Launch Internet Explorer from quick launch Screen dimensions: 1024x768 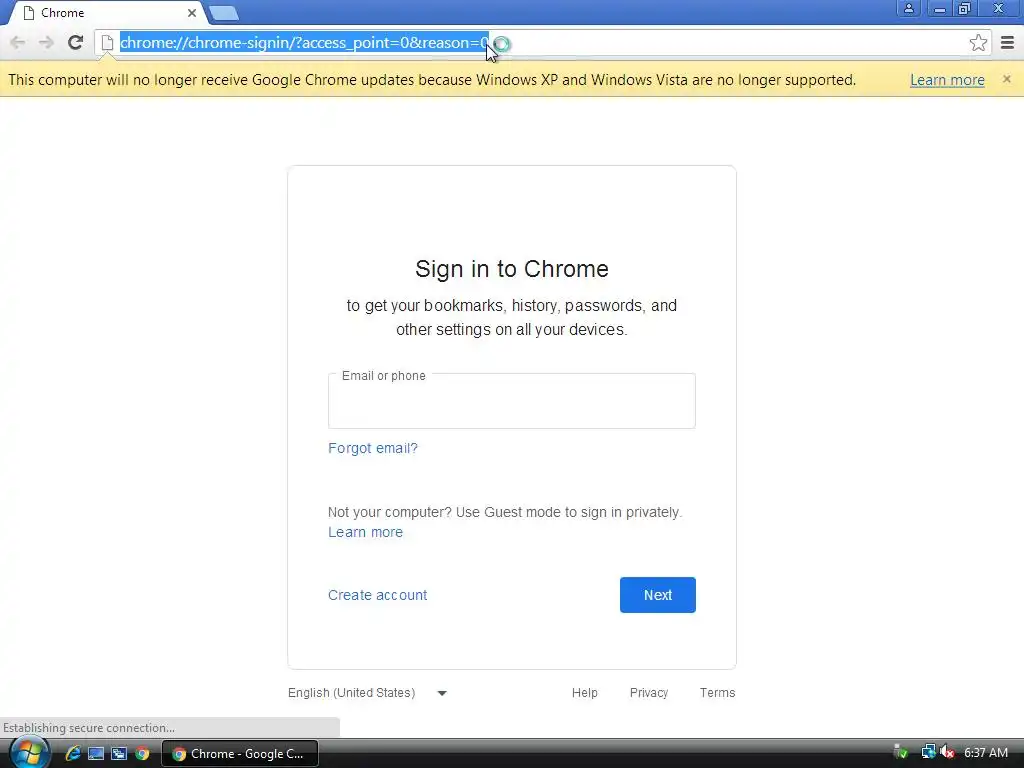coord(72,754)
